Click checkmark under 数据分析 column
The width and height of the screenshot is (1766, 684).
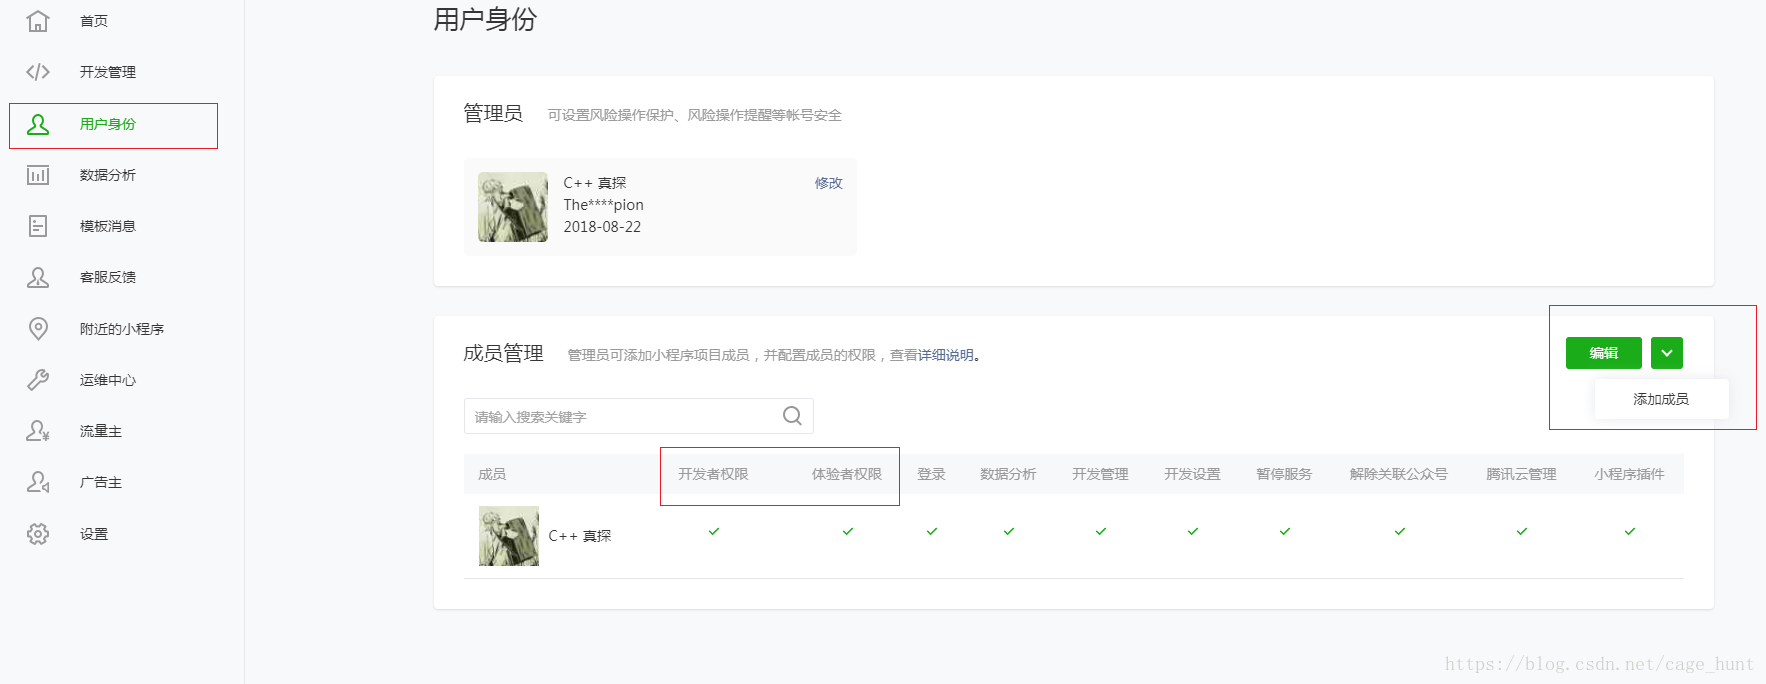(x=1009, y=531)
